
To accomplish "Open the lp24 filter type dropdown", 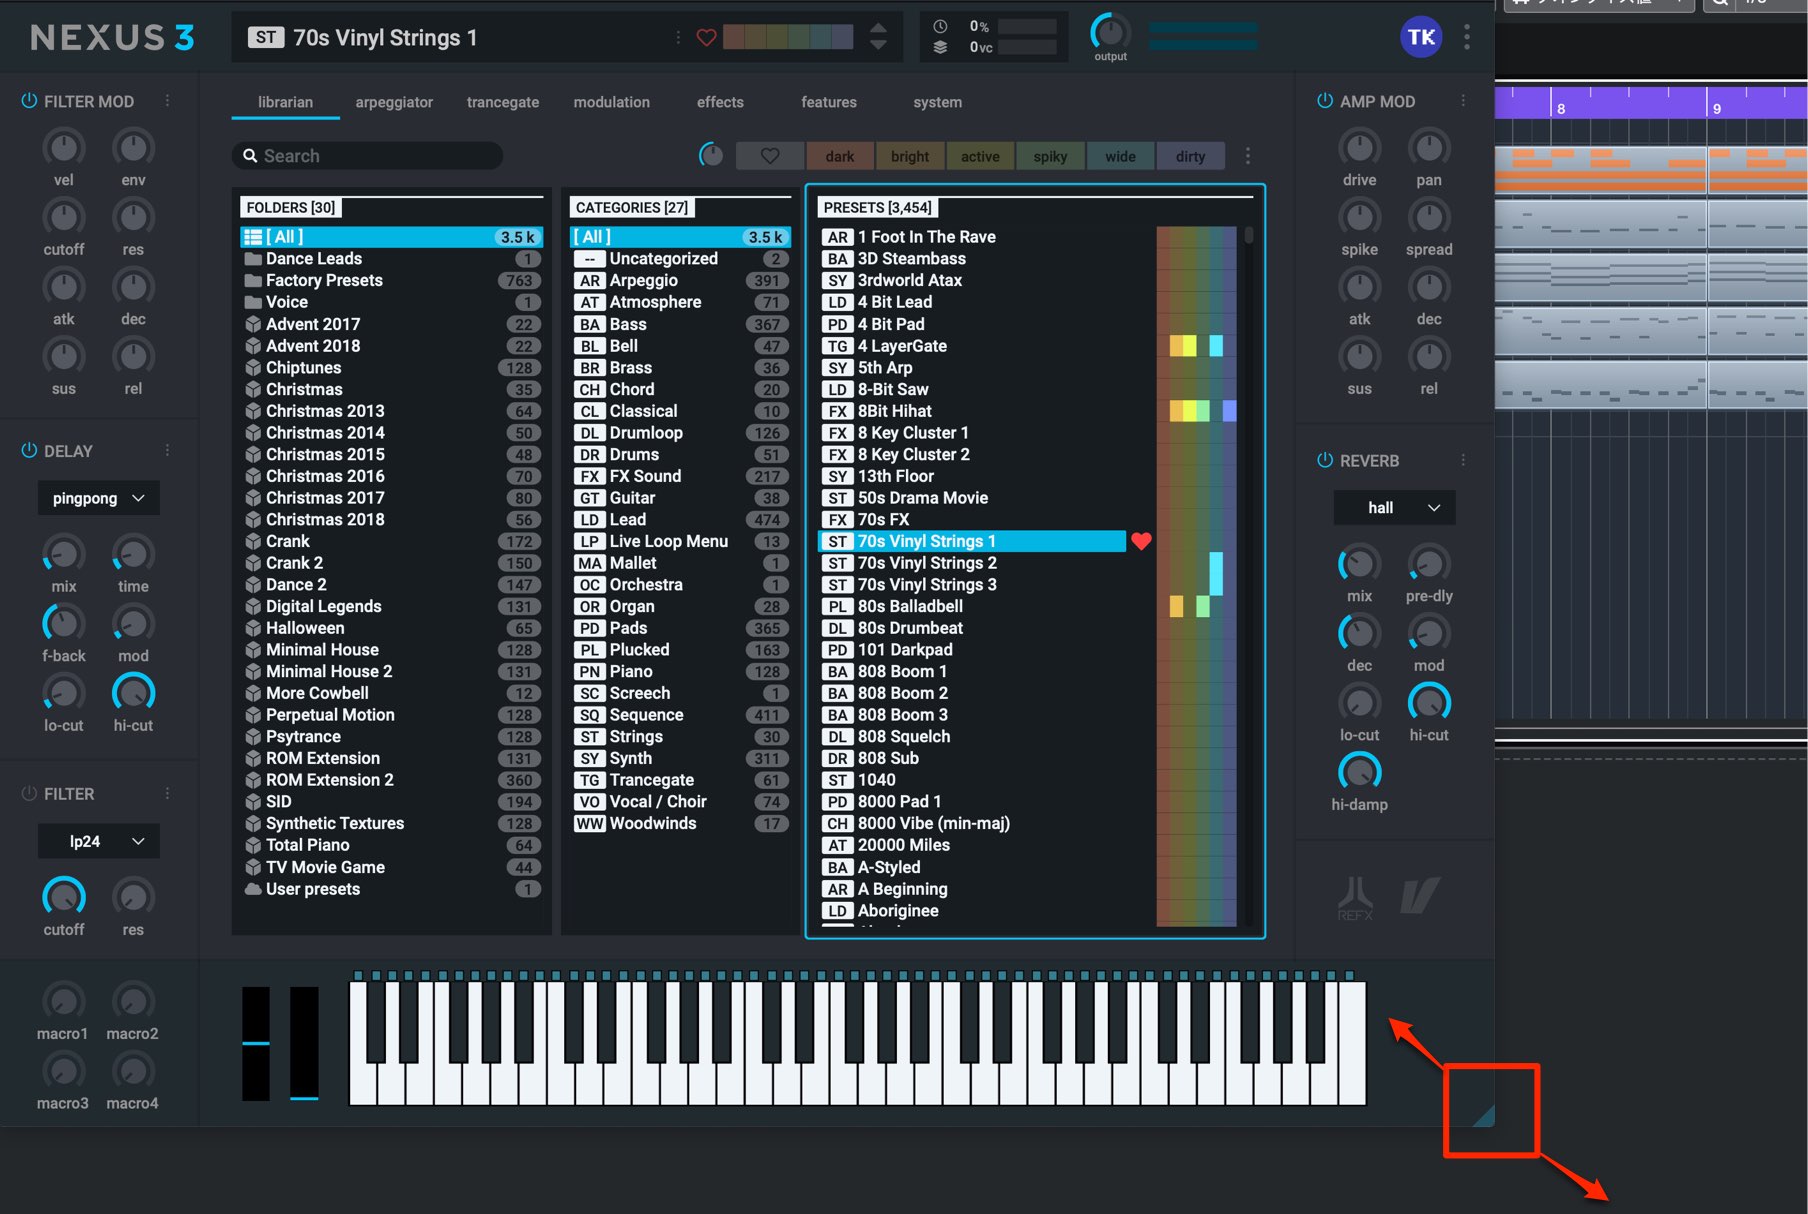I will 98,841.
